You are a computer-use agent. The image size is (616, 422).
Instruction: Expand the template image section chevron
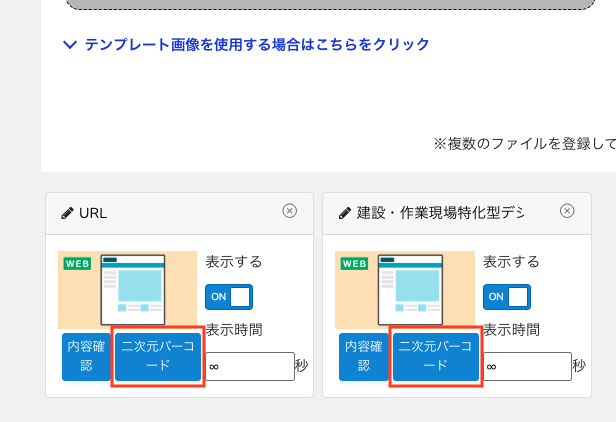(x=69, y=45)
